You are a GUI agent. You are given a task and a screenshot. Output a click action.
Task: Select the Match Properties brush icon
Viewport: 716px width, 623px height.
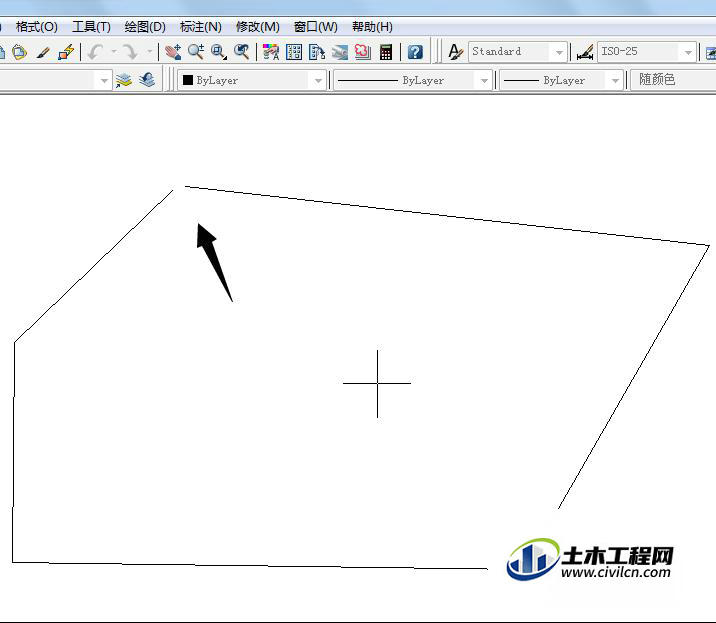click(x=43, y=52)
